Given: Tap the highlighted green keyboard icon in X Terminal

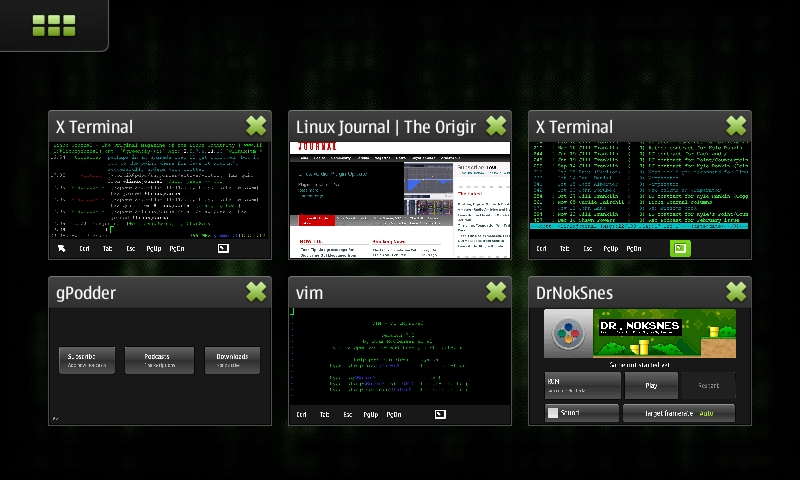Looking at the screenshot, I should pos(680,248).
